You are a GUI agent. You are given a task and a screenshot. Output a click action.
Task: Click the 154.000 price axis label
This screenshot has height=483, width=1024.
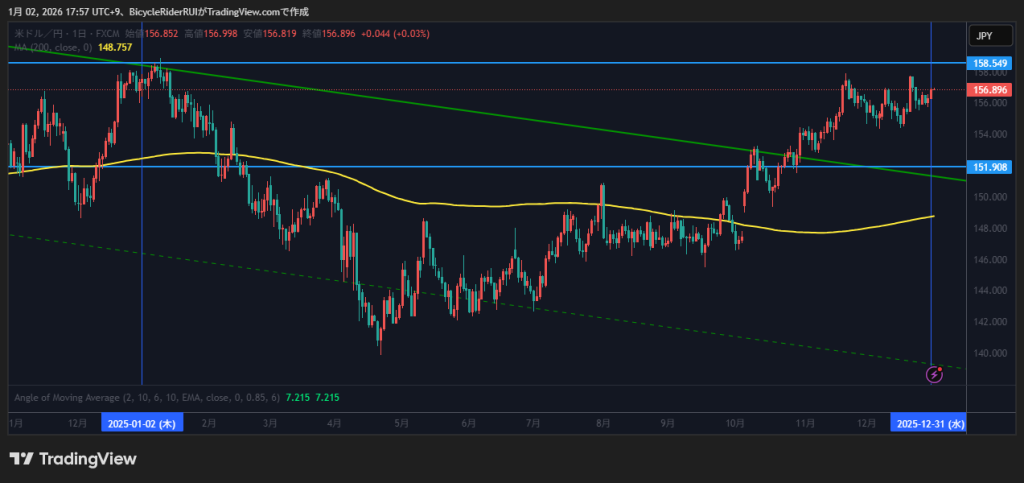(x=989, y=134)
